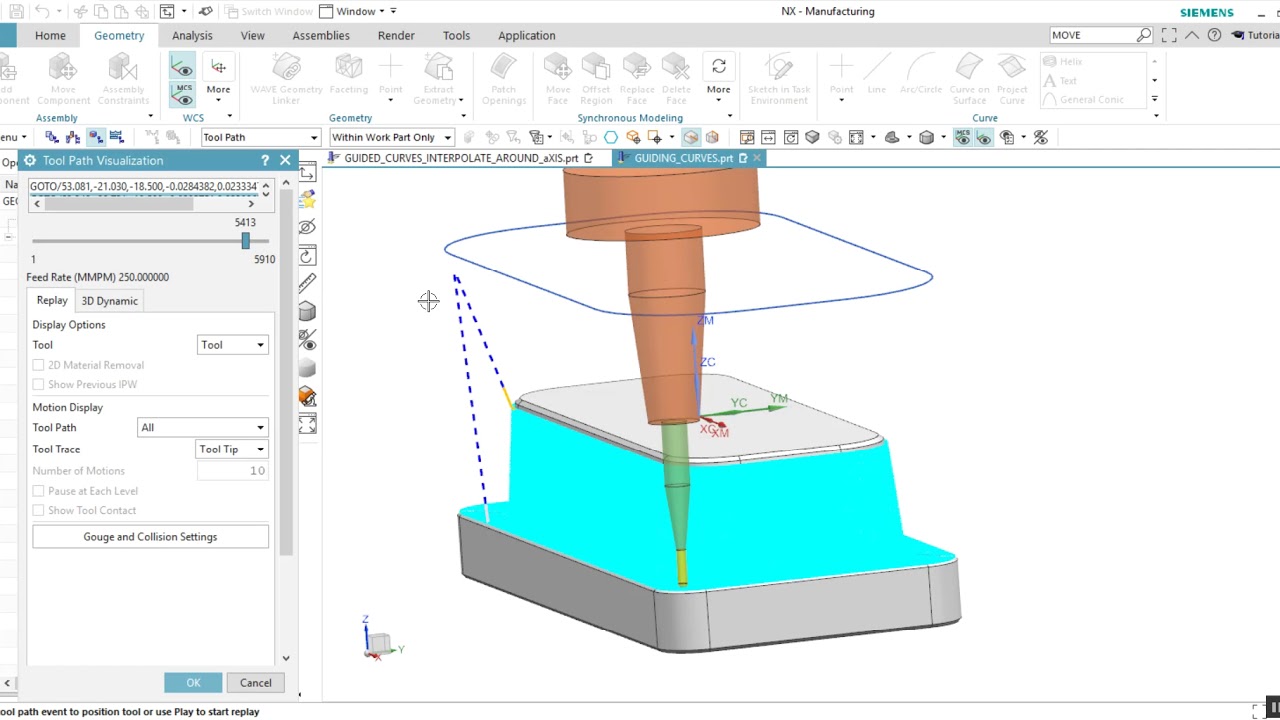The width and height of the screenshot is (1280, 720).
Task: Click the tool path position slider handle
Action: (245, 241)
